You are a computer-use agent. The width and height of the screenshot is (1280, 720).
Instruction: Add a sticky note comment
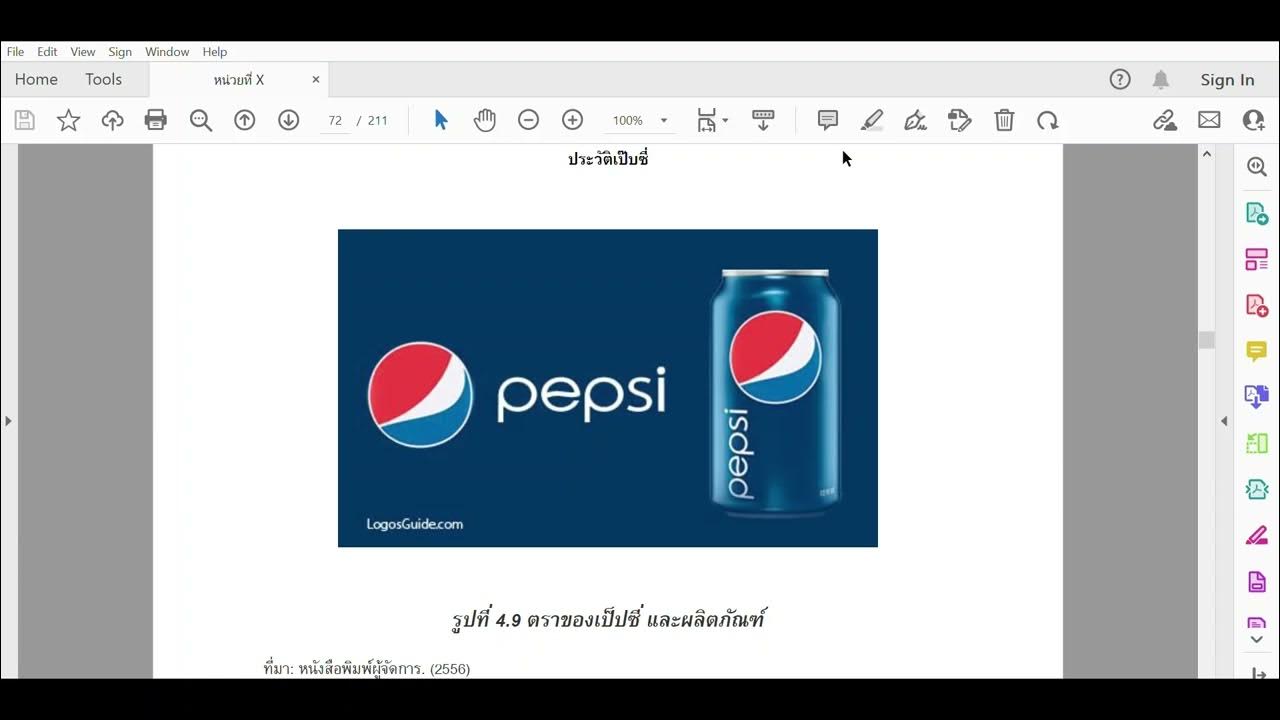tap(828, 121)
